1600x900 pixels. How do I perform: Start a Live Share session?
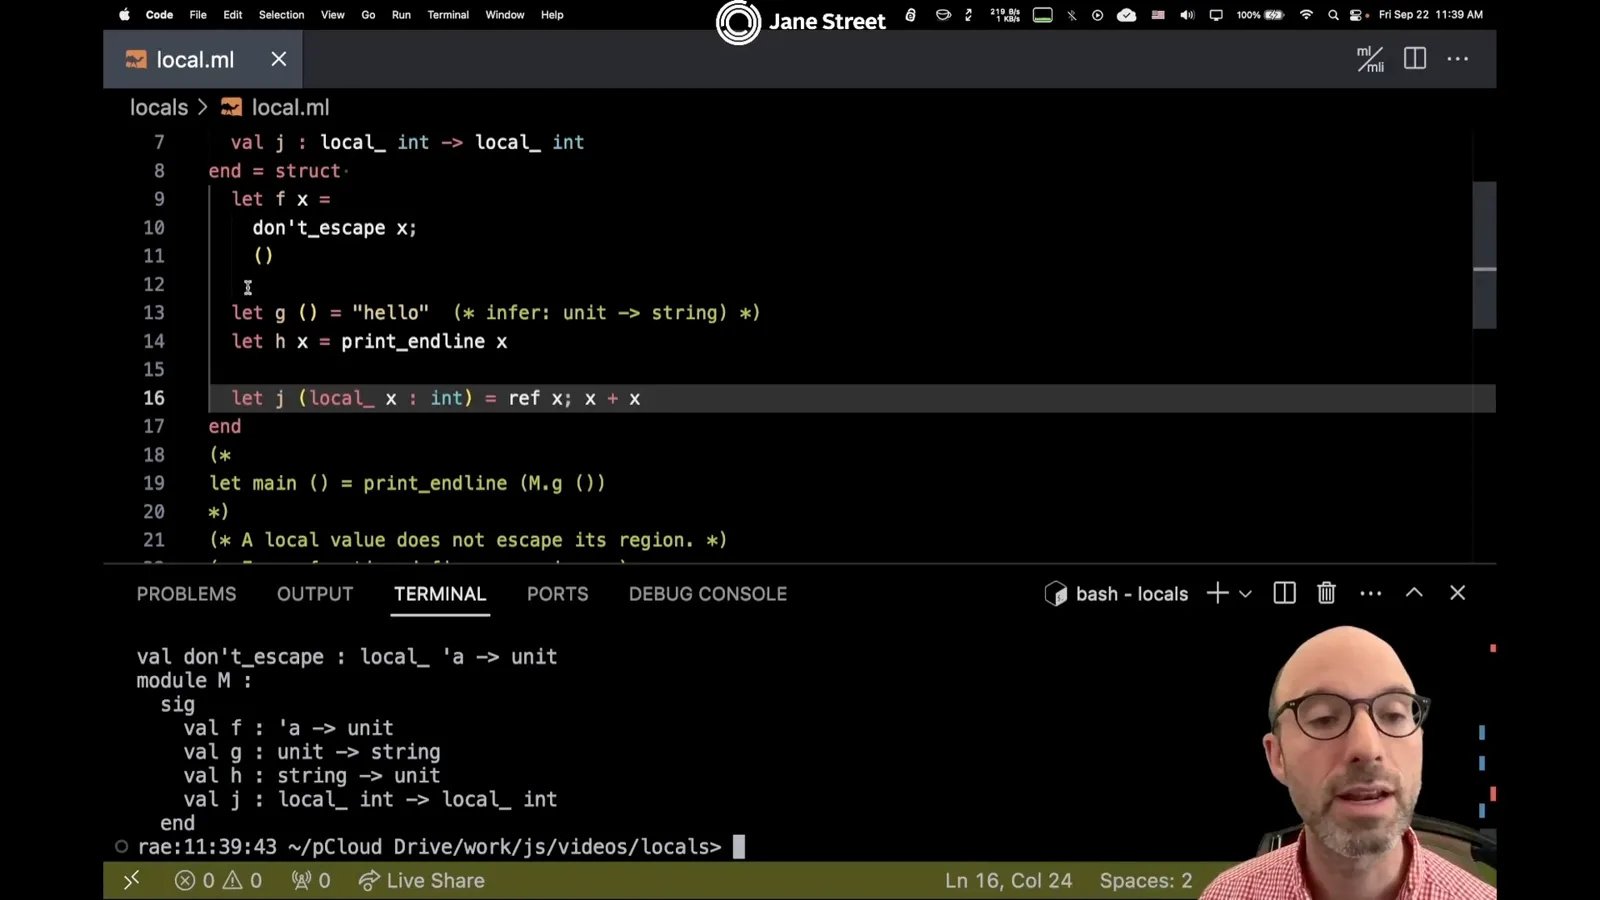pyautogui.click(x=422, y=881)
